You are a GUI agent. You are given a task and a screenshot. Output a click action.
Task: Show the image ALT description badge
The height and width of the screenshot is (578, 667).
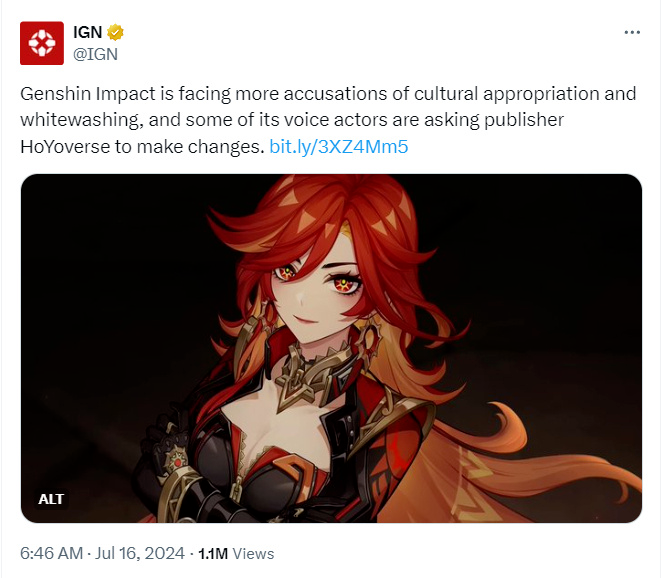tap(51, 499)
